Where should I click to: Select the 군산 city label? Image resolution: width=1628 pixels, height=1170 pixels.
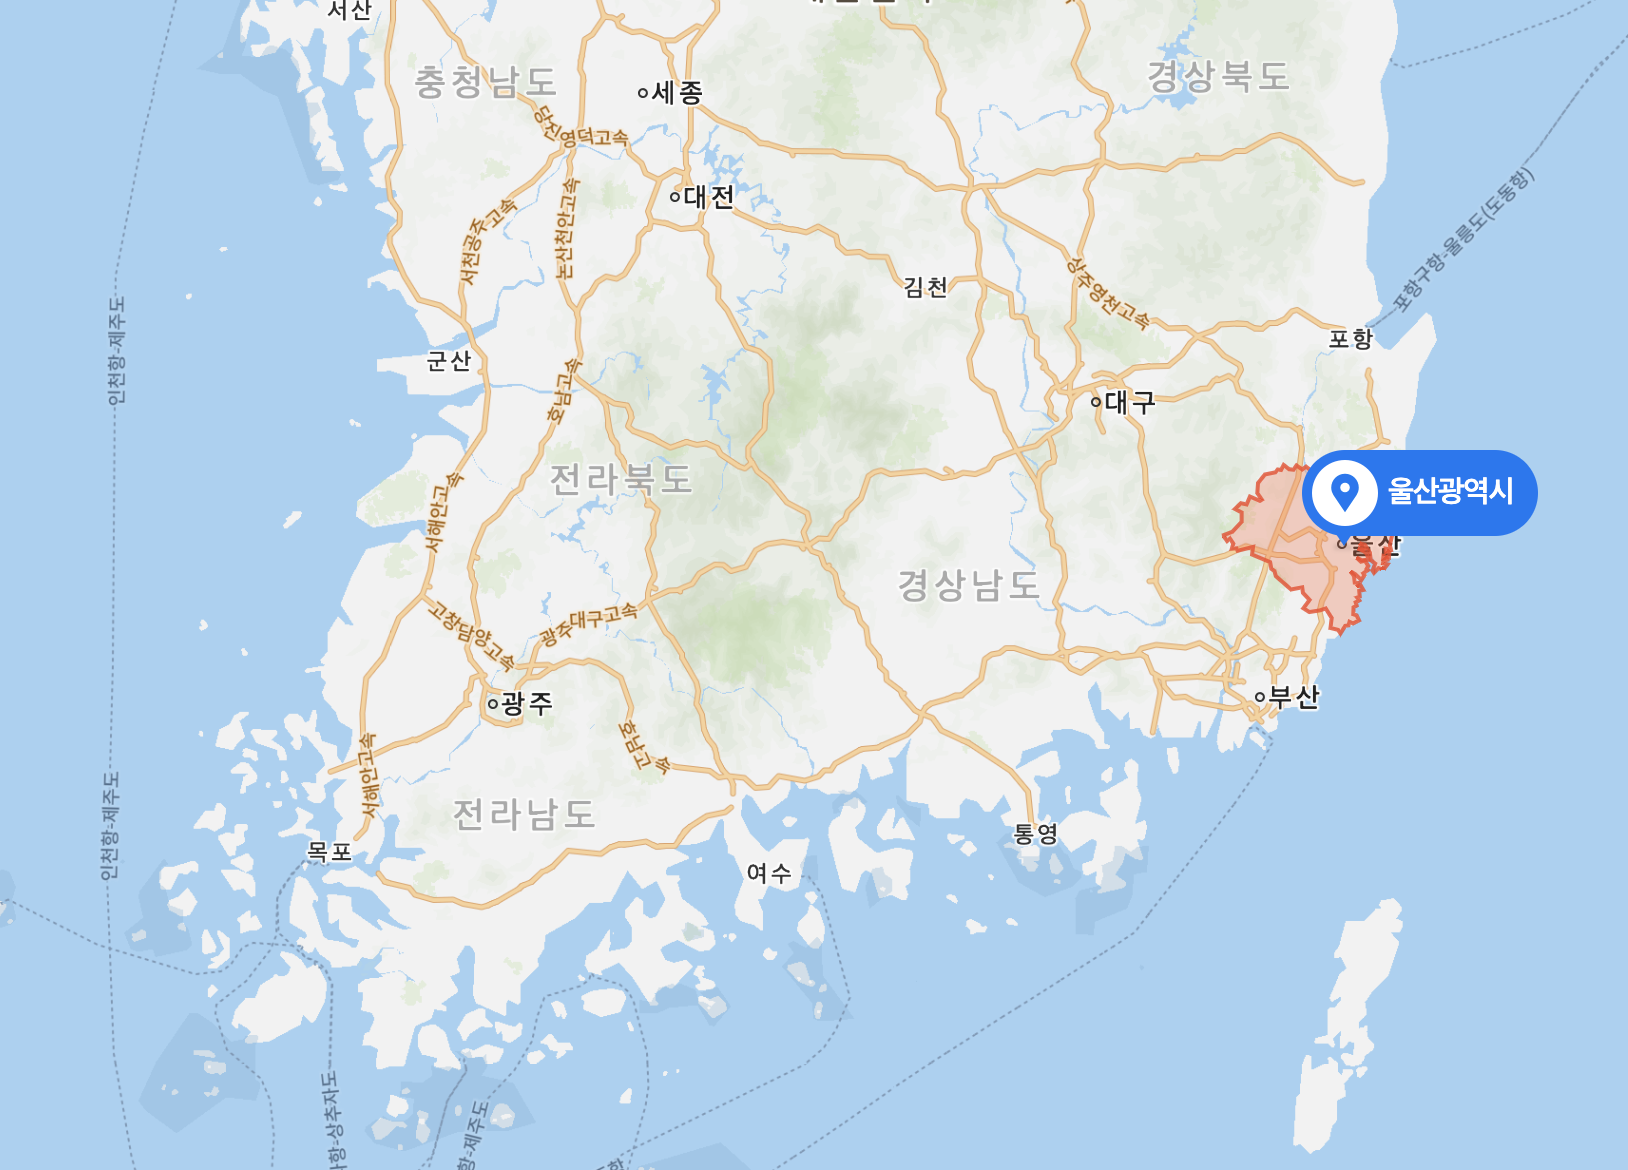448,360
